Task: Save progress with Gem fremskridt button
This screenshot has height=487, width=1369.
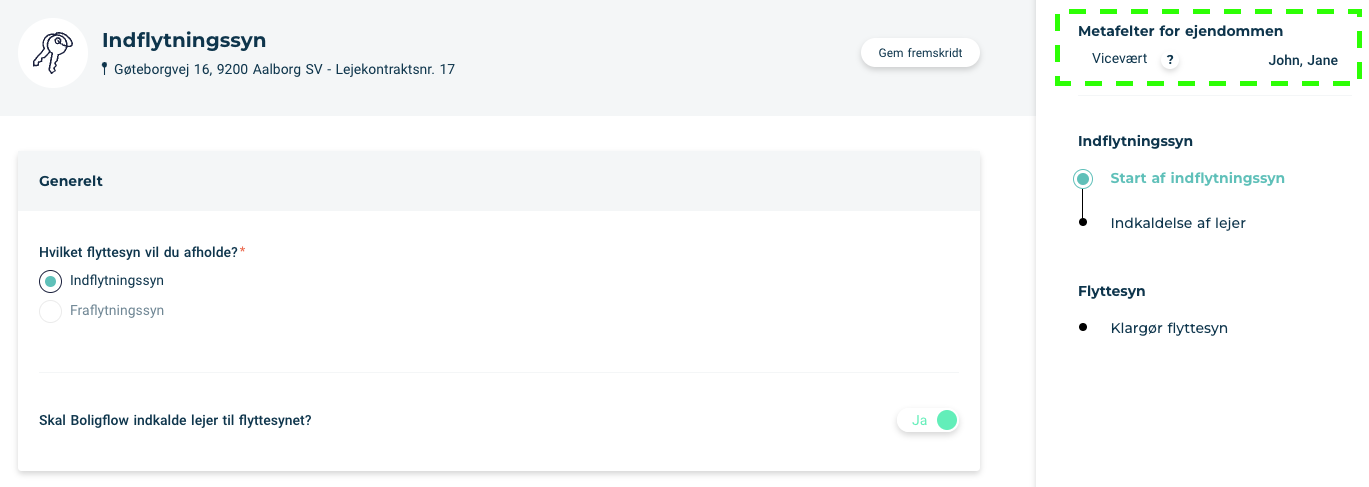Action: tap(920, 53)
